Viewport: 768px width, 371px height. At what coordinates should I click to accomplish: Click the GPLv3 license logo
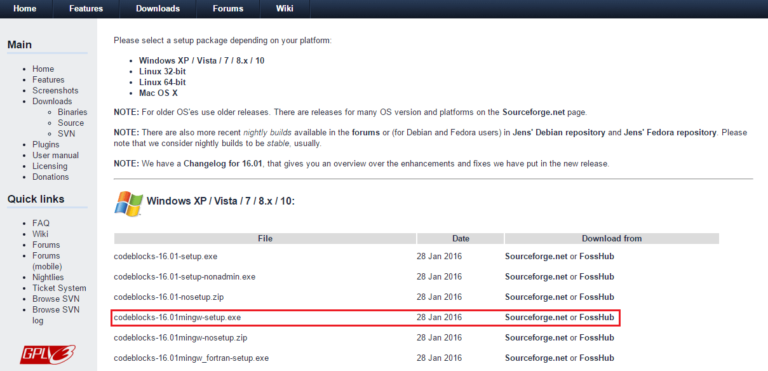pyautogui.click(x=48, y=354)
